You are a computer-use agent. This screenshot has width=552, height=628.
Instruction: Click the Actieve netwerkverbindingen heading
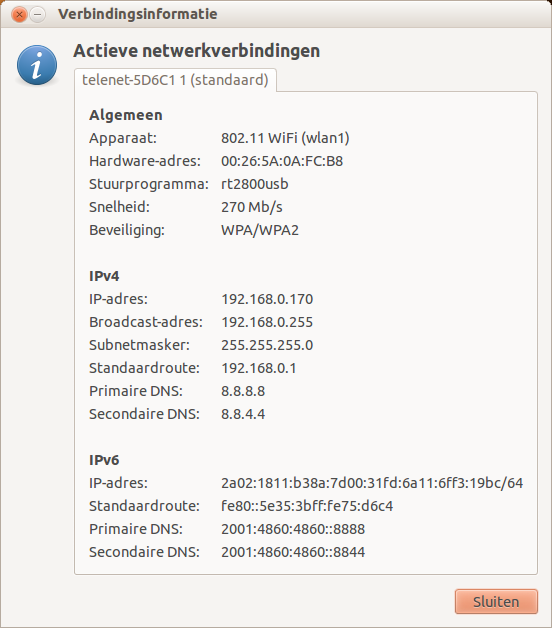click(197, 51)
